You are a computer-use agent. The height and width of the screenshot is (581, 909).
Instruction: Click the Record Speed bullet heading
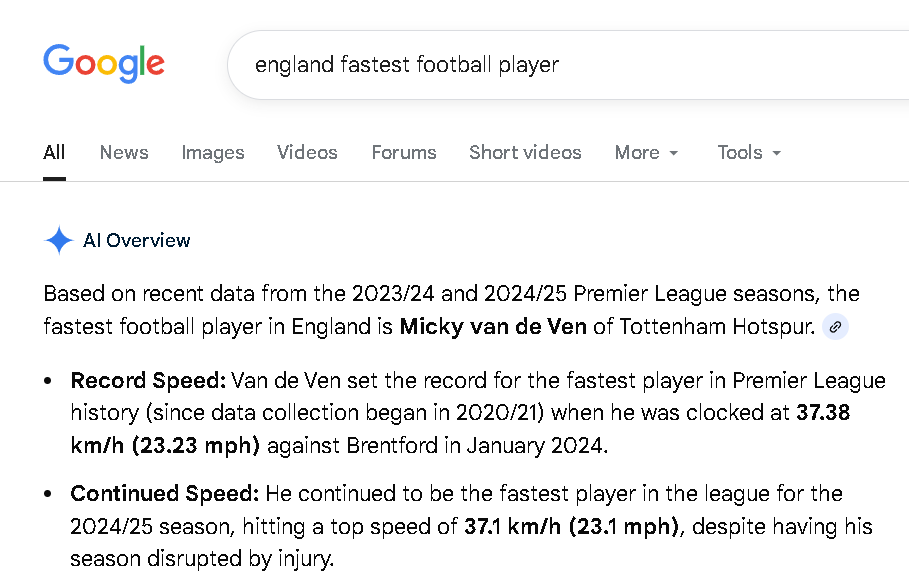point(148,381)
